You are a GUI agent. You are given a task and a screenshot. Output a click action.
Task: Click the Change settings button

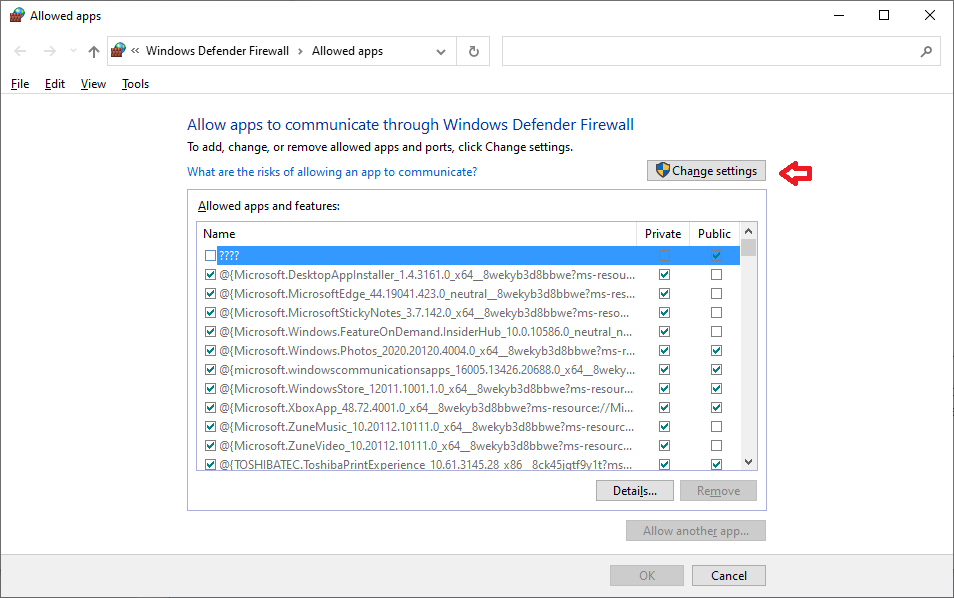[x=706, y=171]
